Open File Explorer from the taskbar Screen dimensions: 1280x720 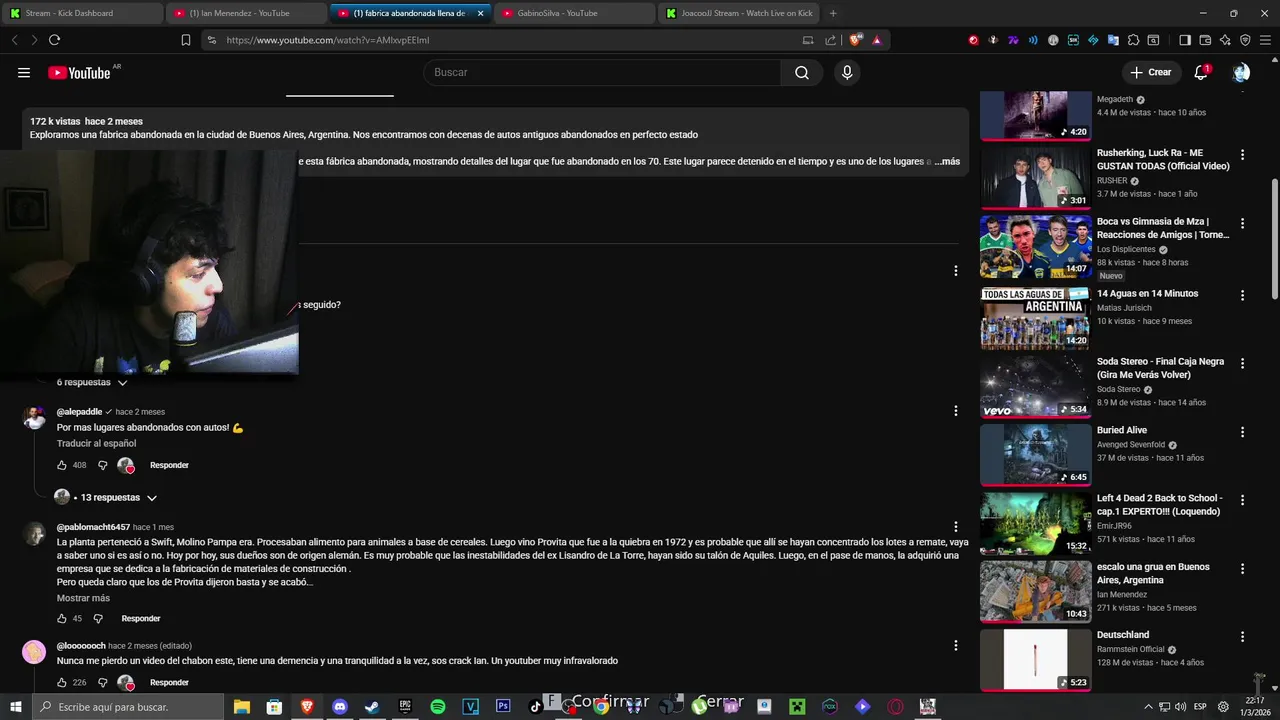[x=242, y=707]
